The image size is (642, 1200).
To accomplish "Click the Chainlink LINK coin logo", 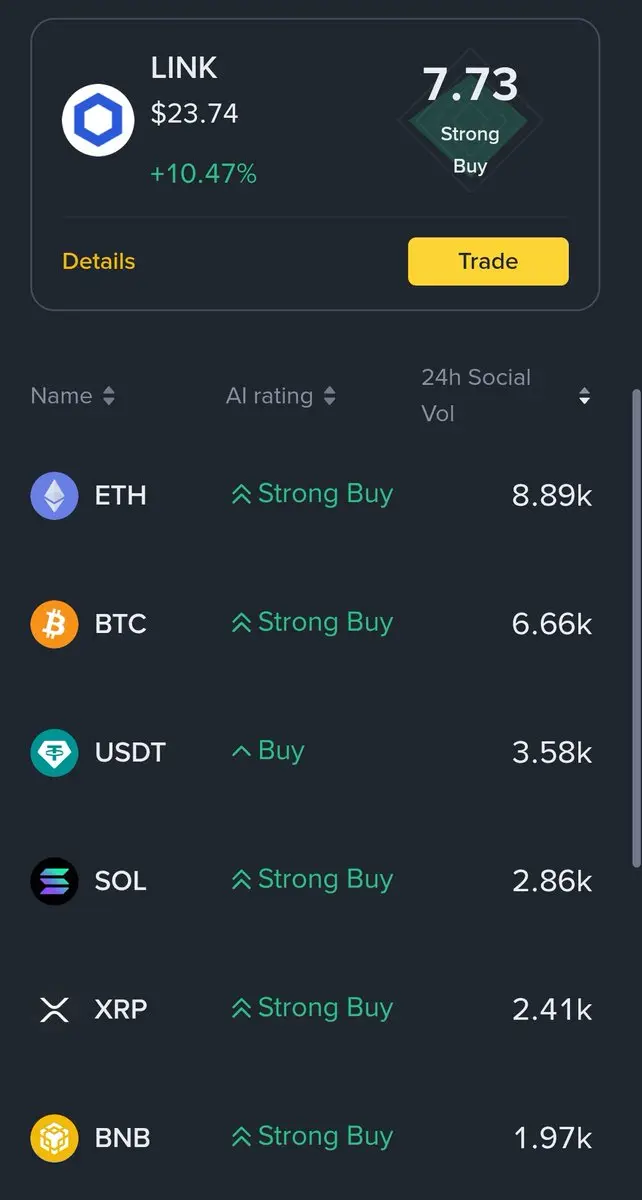I will pyautogui.click(x=98, y=120).
